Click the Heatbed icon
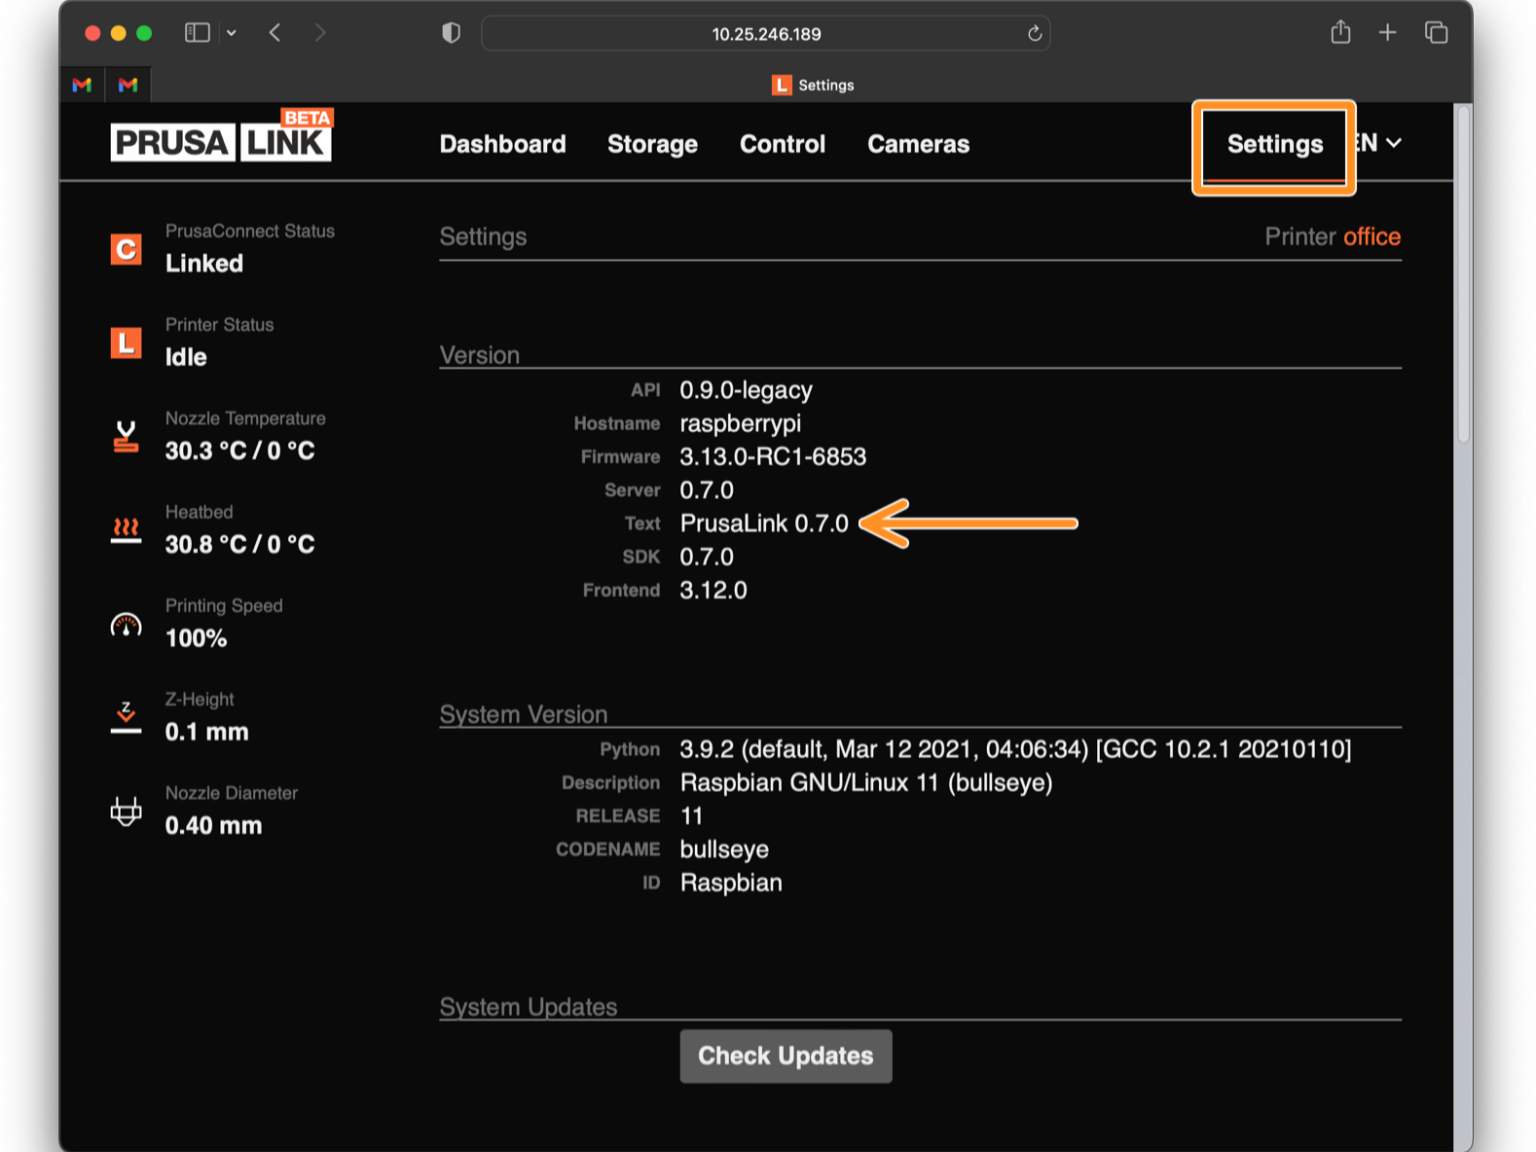 126,530
